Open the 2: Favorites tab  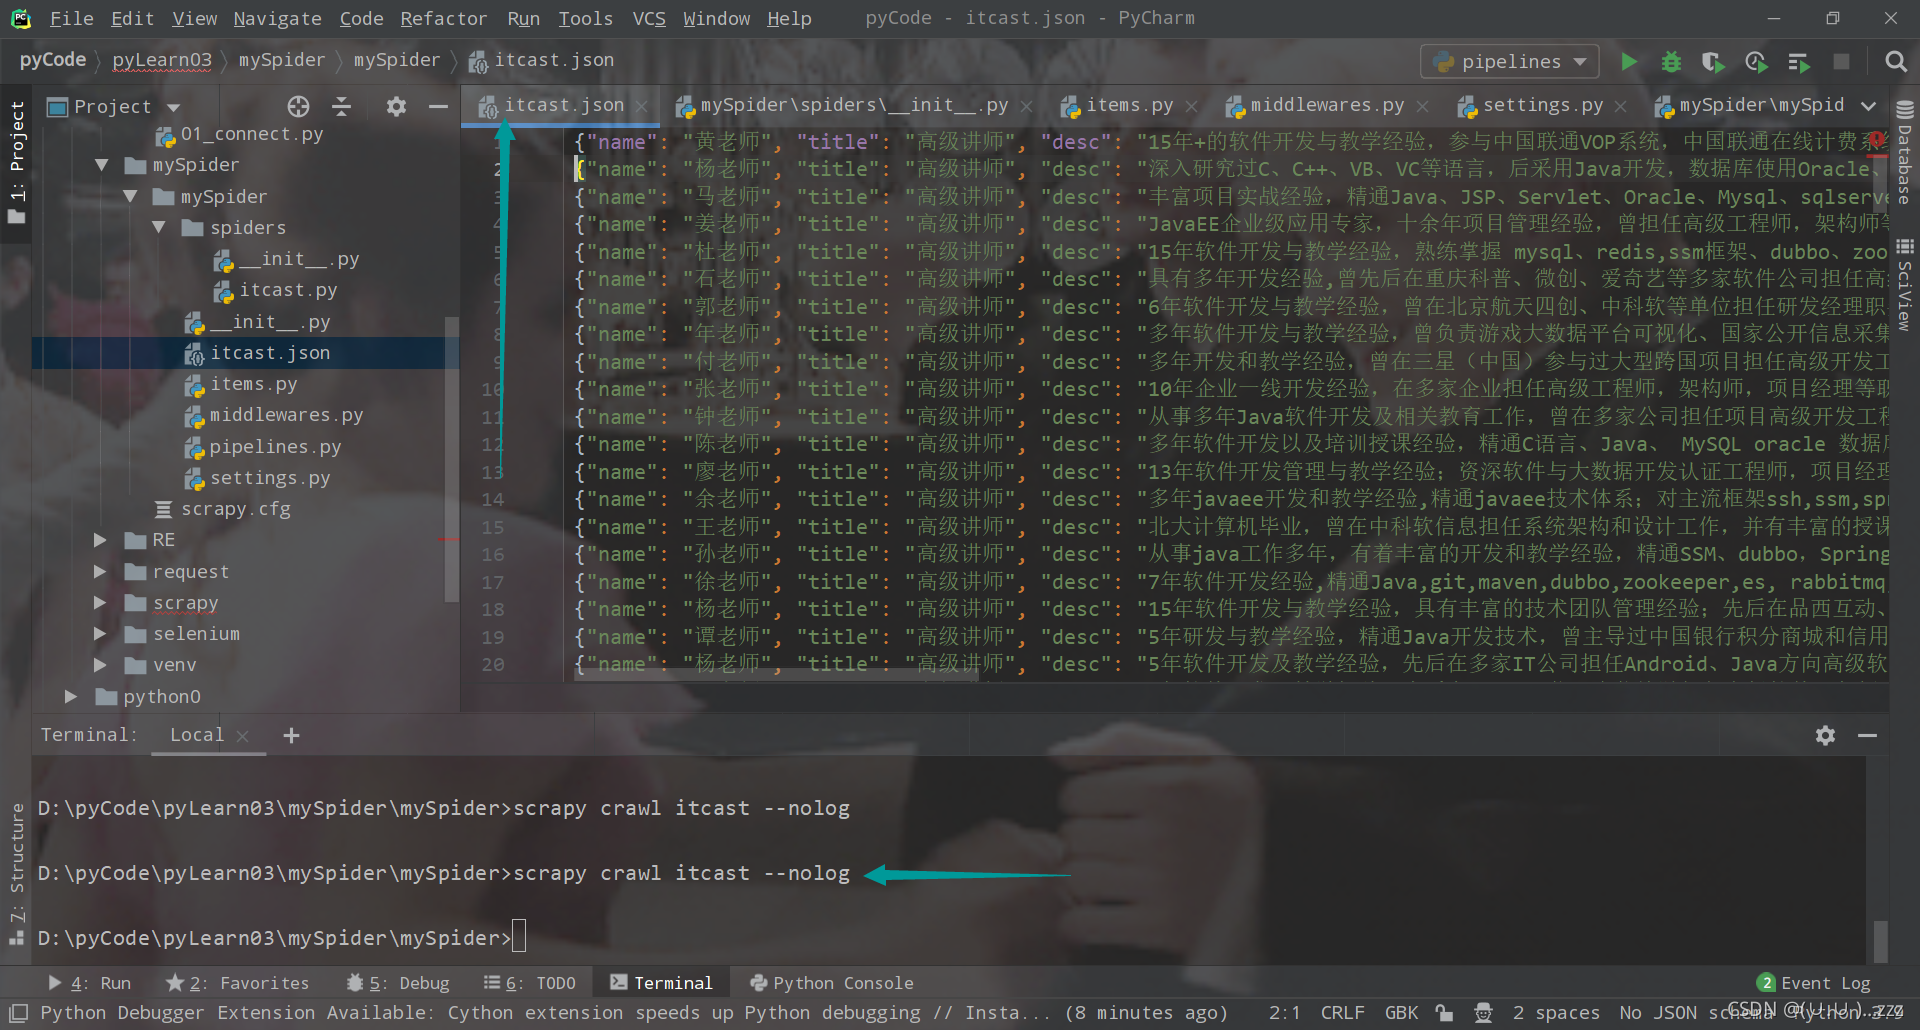pyautogui.click(x=238, y=983)
